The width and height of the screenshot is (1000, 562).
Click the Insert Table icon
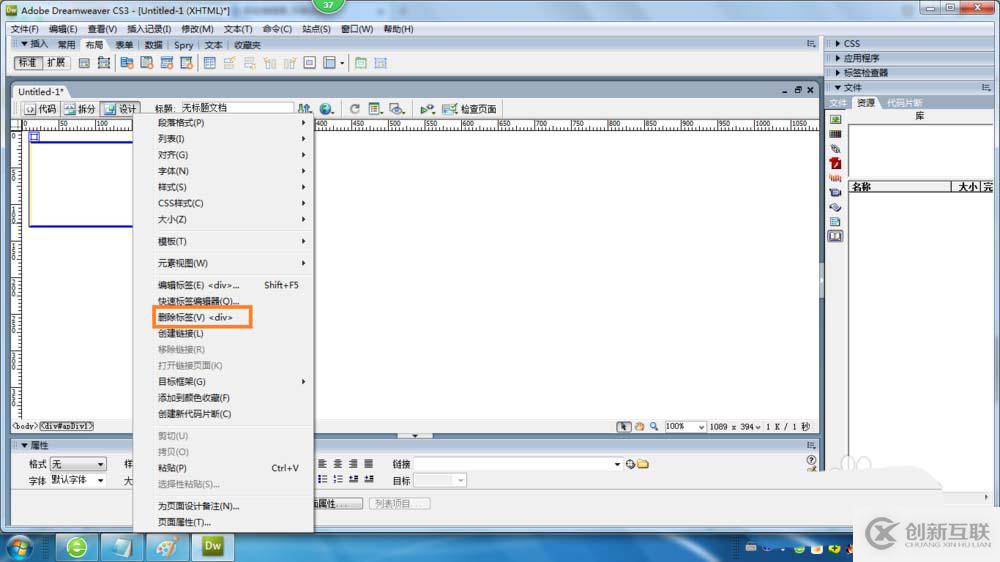click(x=209, y=63)
